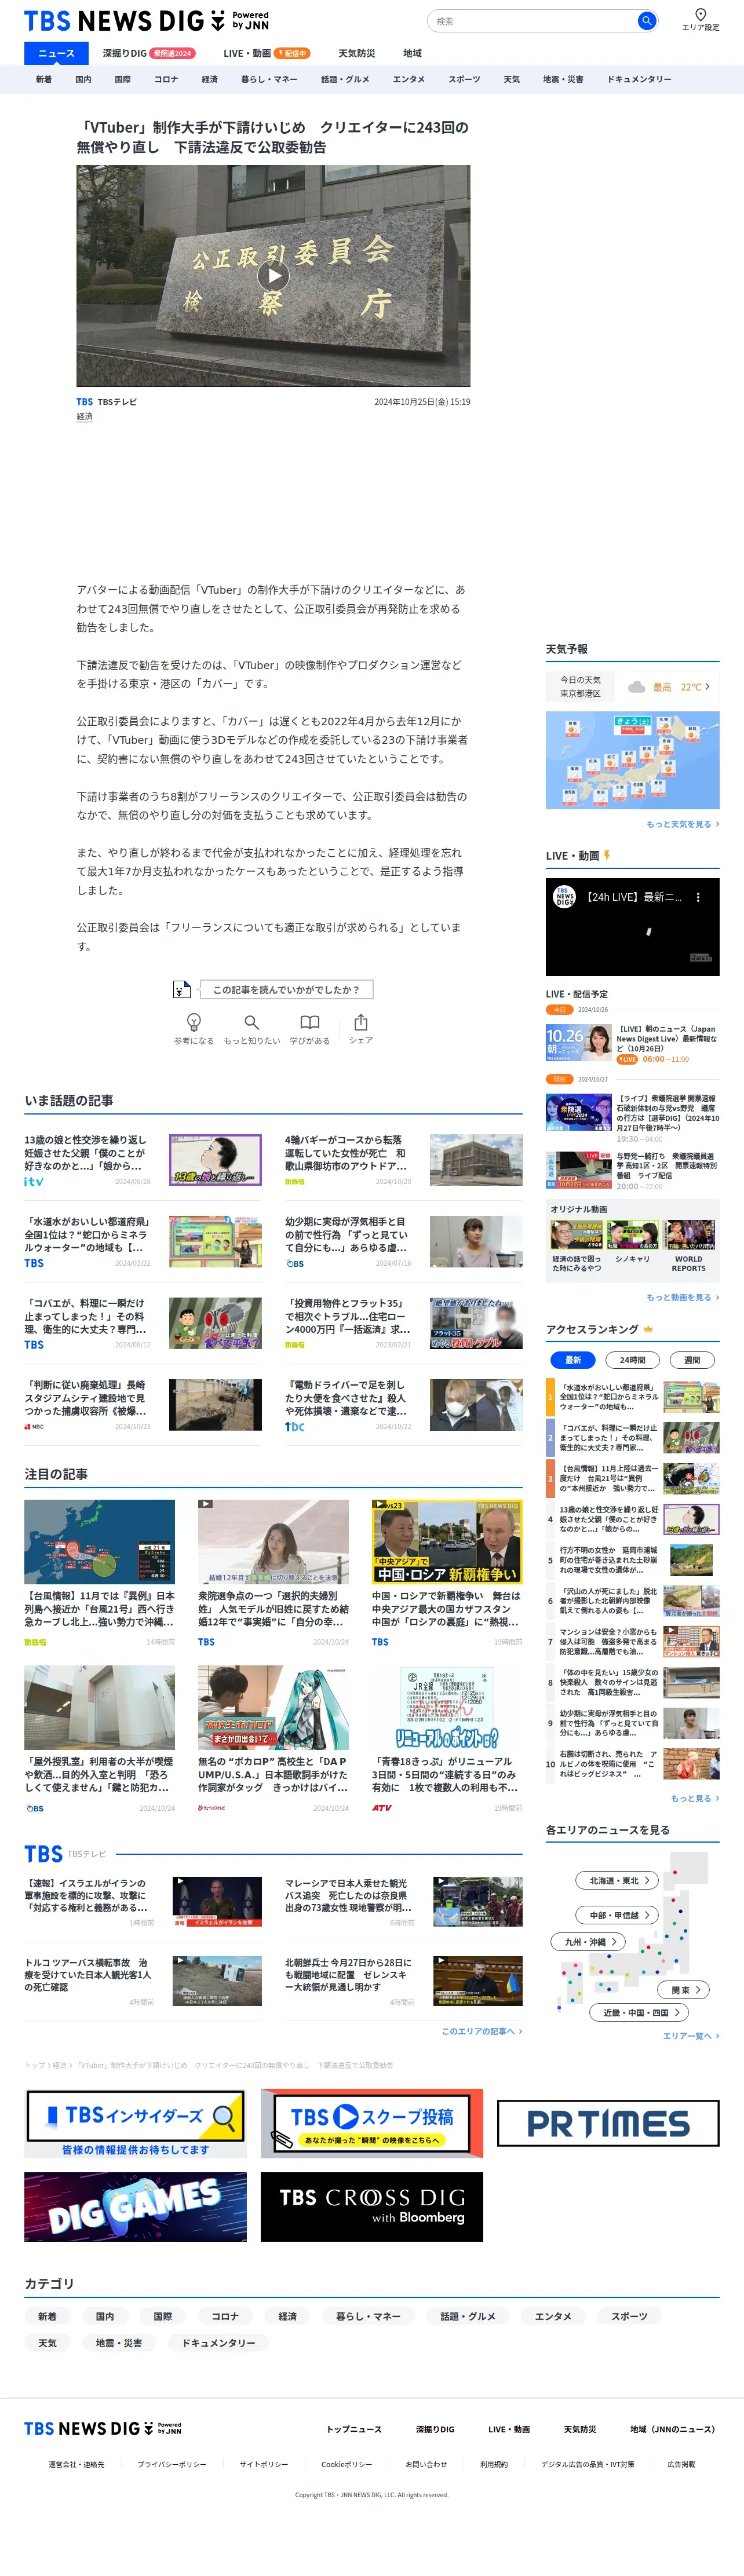
Task: Click the 学びがある book reaction icon
Action: tap(310, 1022)
